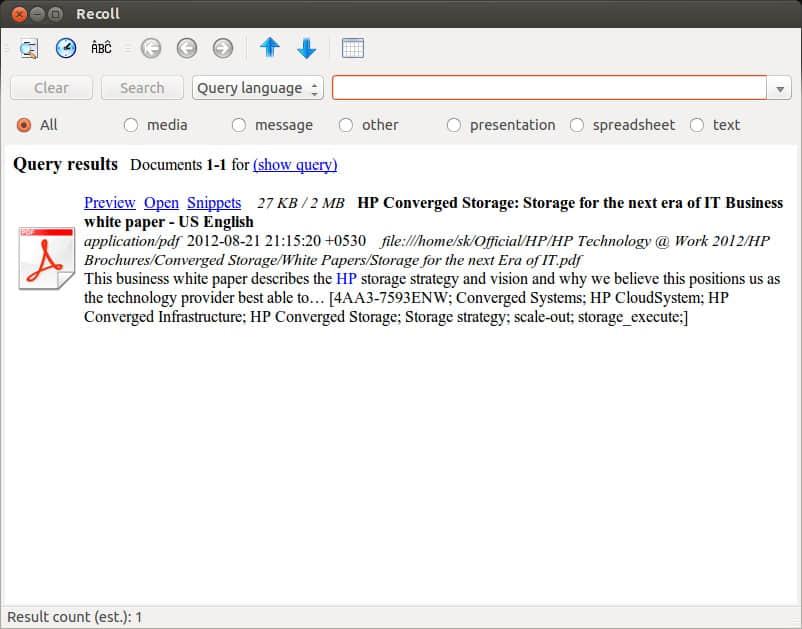Sort results with the up arrow

270,48
